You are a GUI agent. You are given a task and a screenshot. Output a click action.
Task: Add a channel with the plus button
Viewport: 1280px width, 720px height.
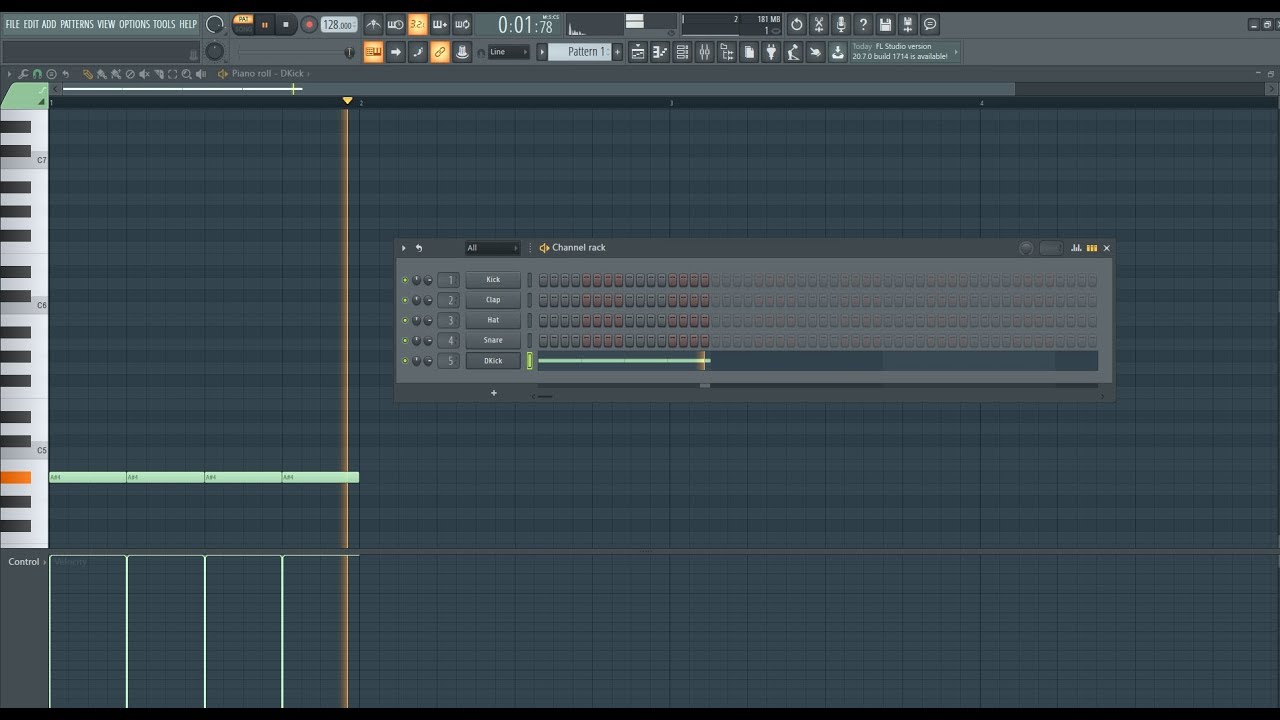click(x=493, y=393)
